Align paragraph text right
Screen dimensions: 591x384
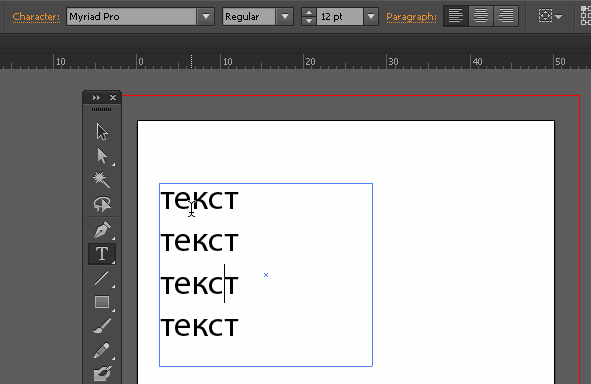point(506,16)
